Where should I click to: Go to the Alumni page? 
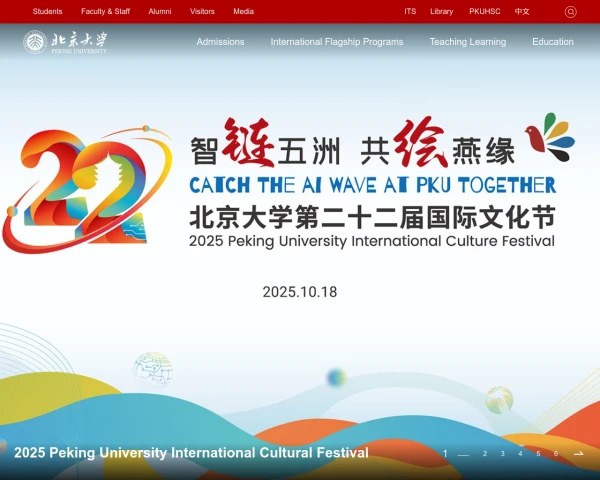[x=159, y=12]
